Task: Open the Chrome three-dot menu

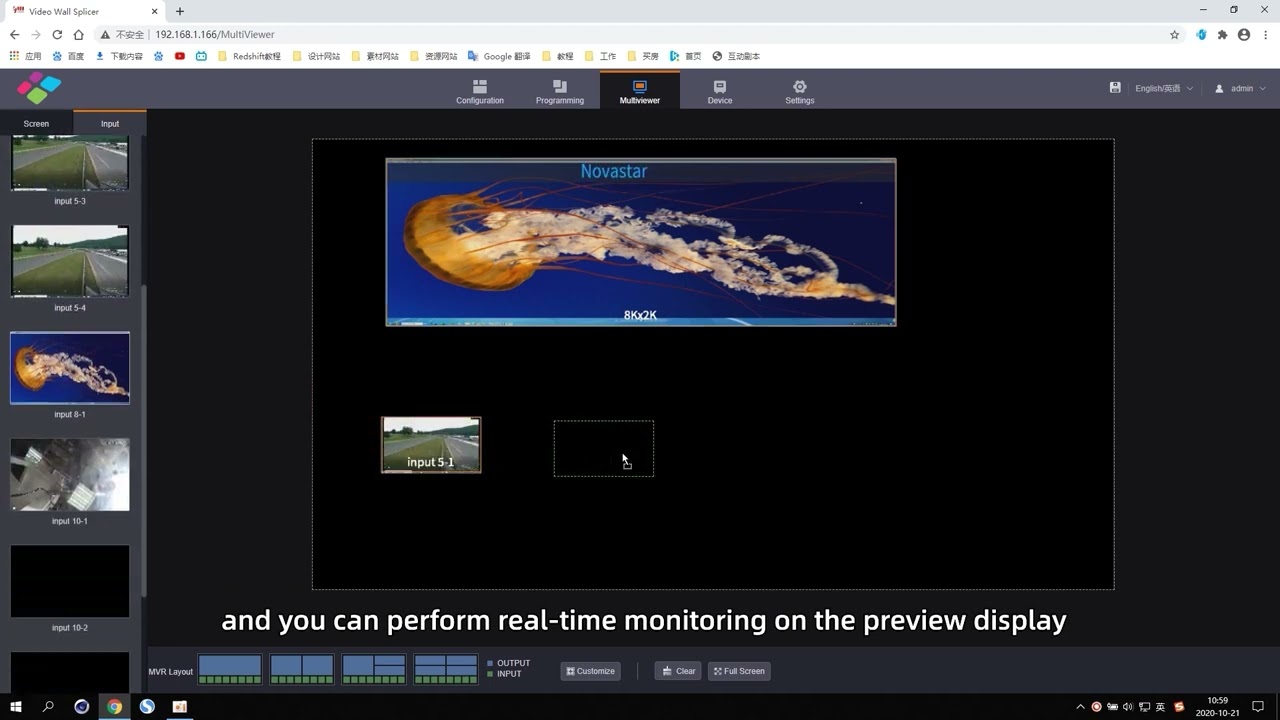Action: tap(1265, 34)
